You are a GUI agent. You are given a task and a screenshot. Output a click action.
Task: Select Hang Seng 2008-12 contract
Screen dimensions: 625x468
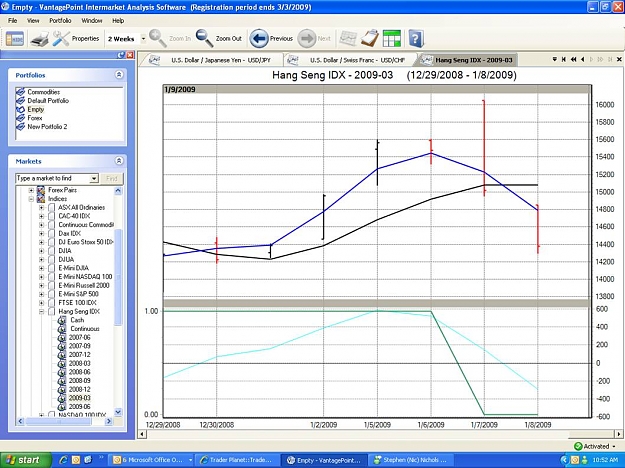pyautogui.click(x=79, y=389)
